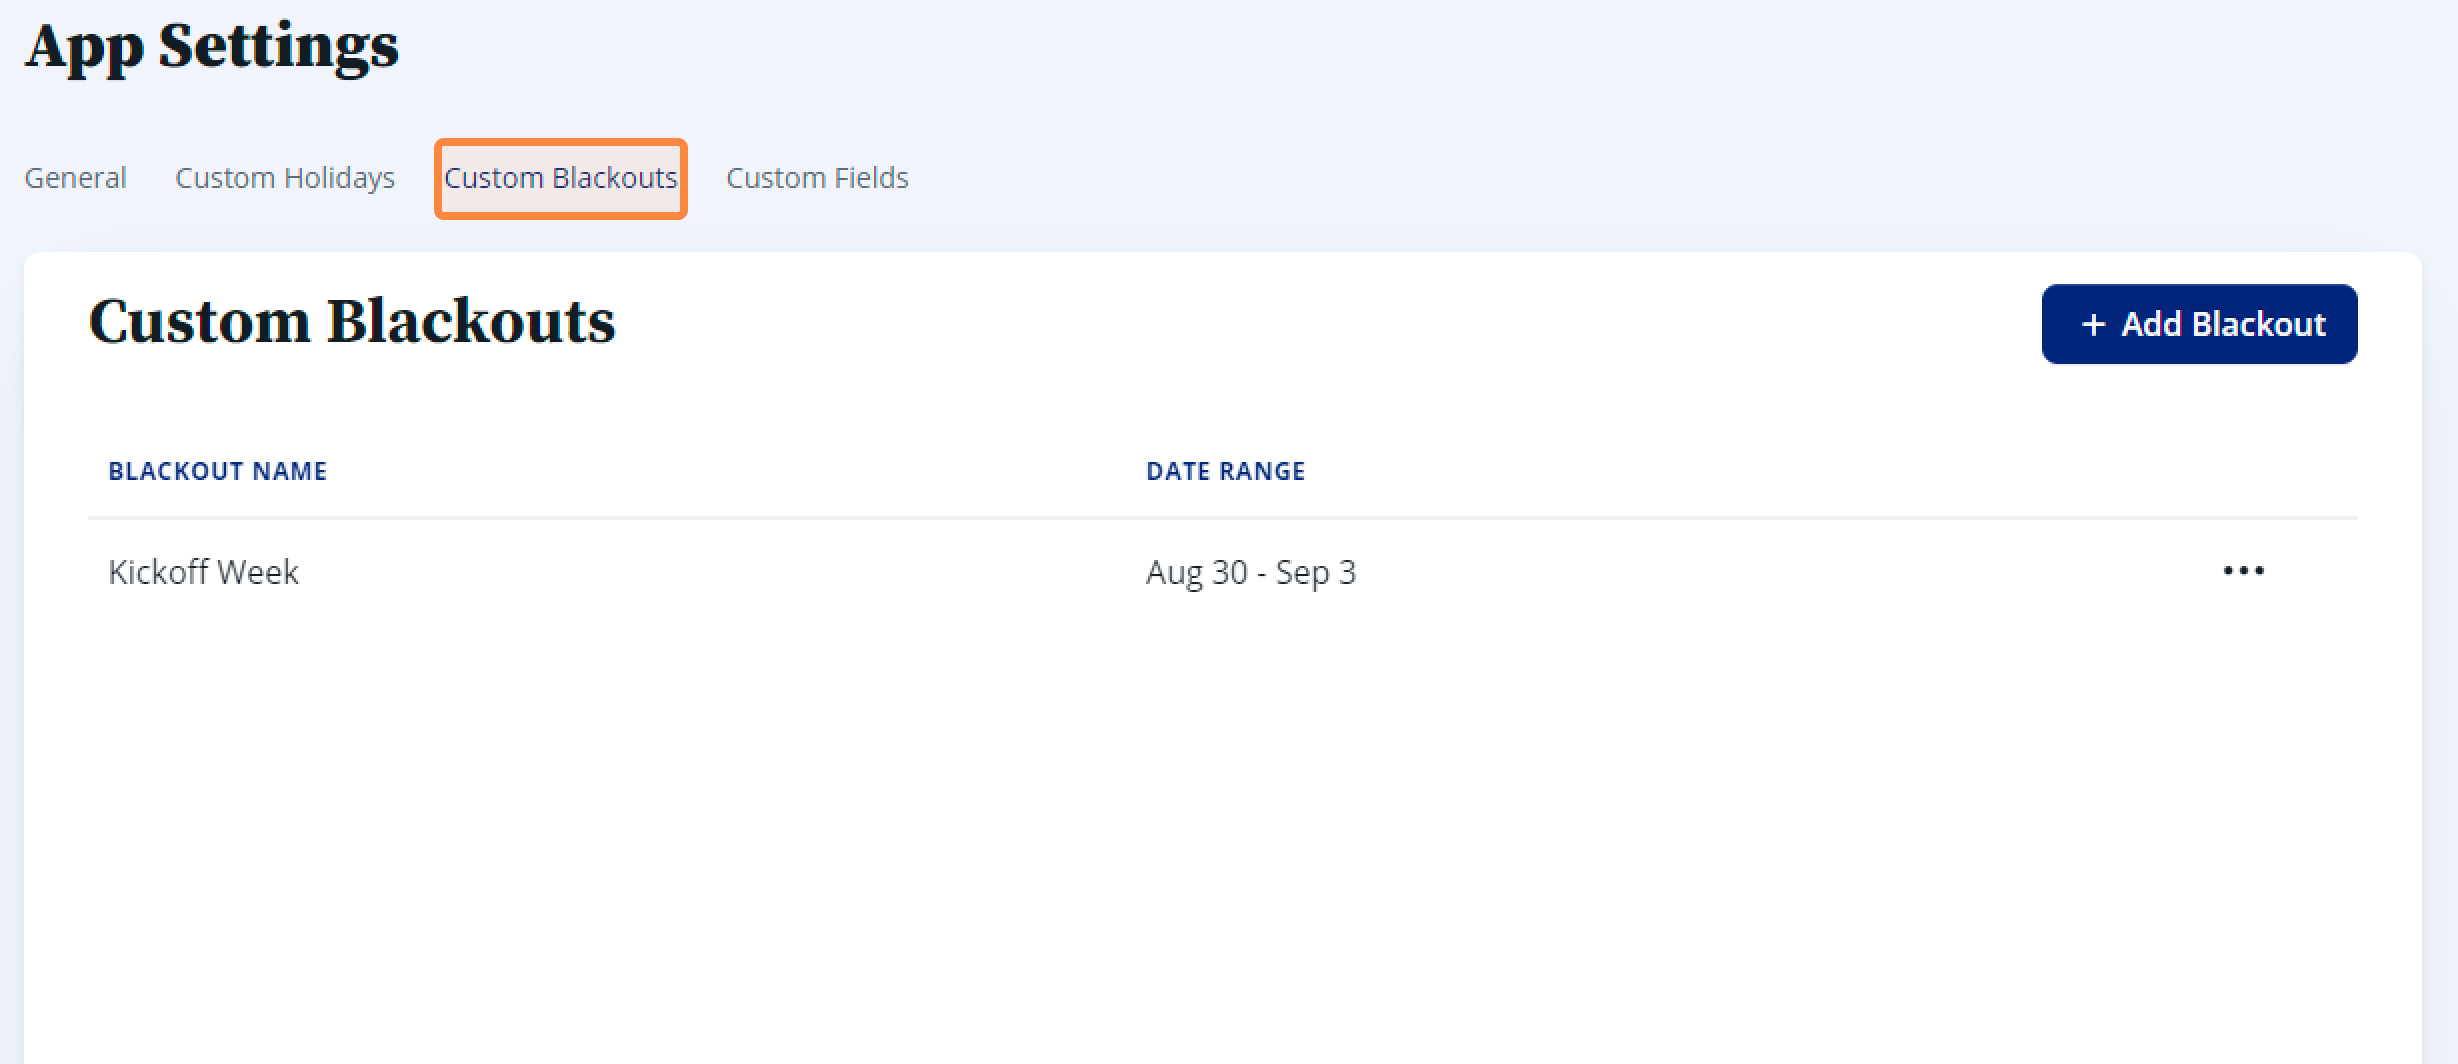The image size is (2458, 1064).
Task: Select the Kickoff Week blackout name
Action: pos(203,572)
